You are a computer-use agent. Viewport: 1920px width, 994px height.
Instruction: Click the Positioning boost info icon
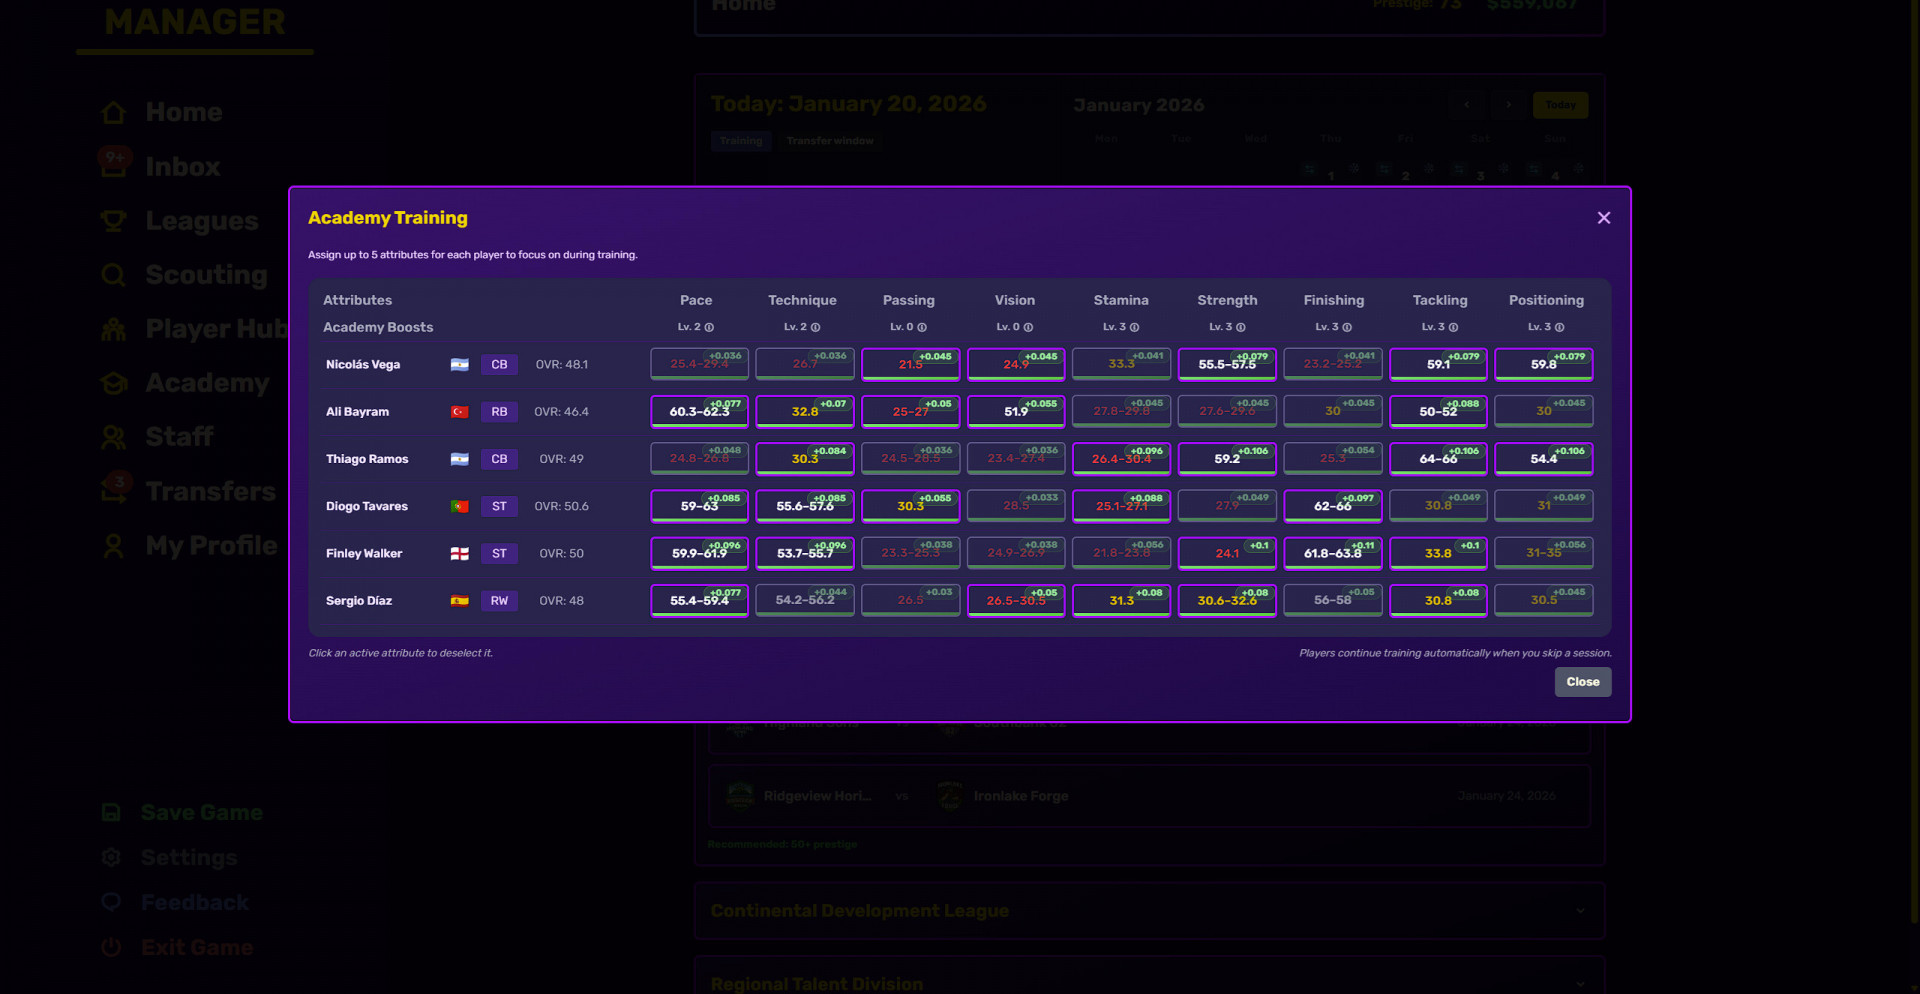pos(1559,328)
